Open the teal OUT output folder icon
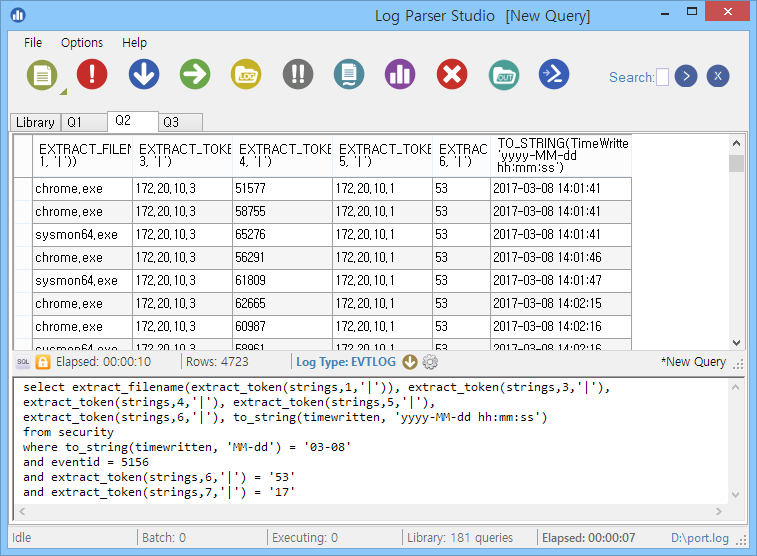 tap(504, 75)
